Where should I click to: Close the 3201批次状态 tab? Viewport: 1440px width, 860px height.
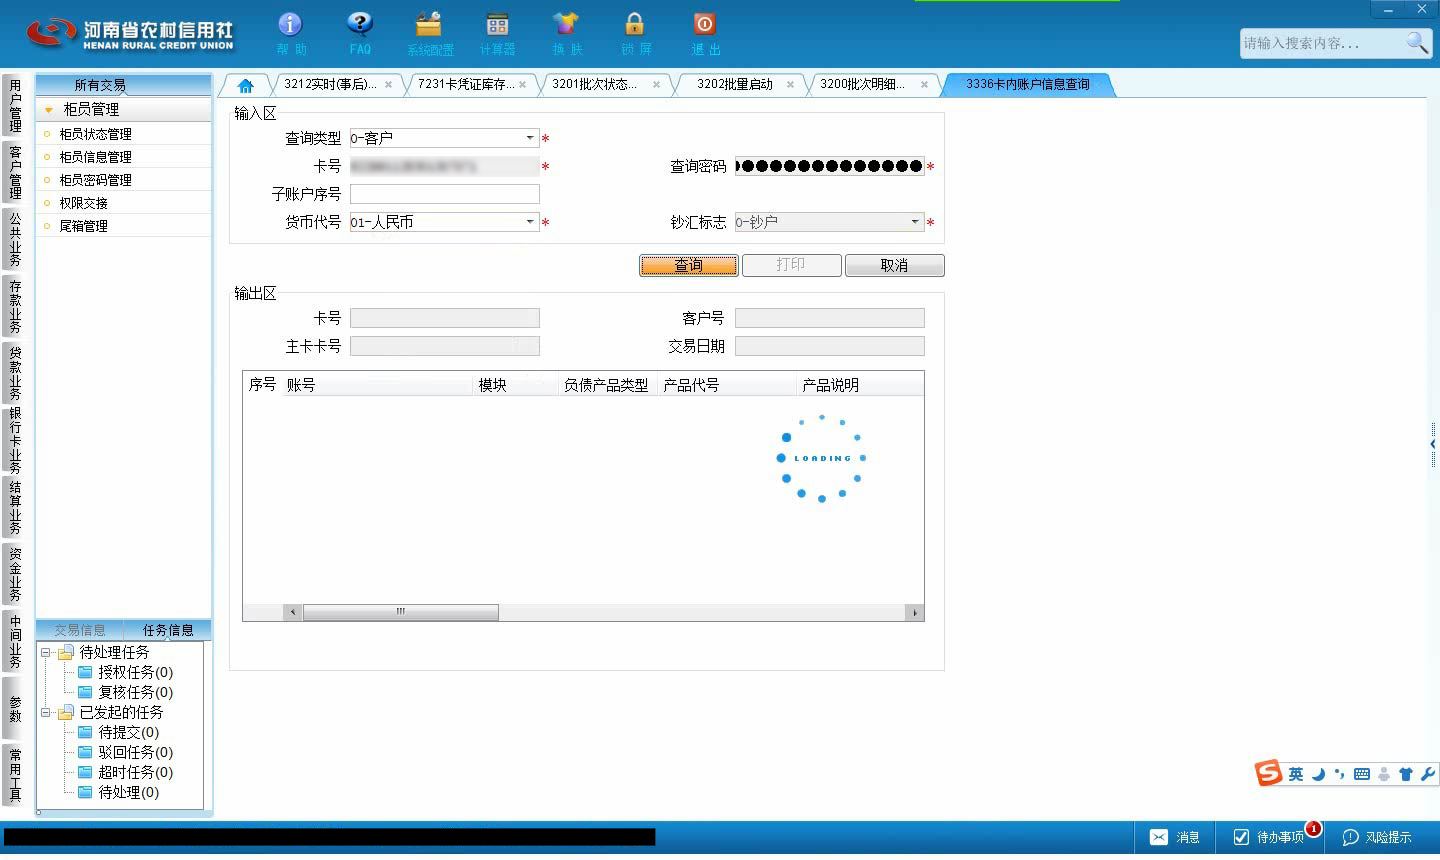click(x=656, y=85)
